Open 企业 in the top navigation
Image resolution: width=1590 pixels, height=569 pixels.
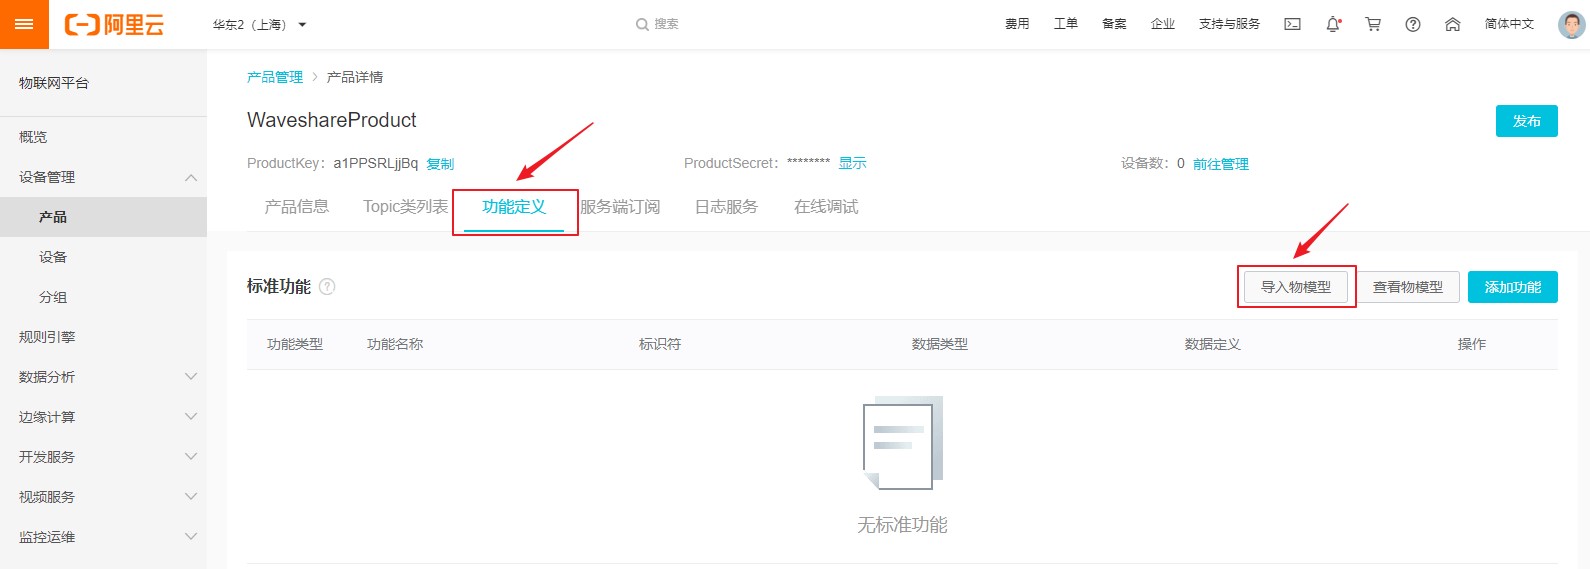[1163, 24]
